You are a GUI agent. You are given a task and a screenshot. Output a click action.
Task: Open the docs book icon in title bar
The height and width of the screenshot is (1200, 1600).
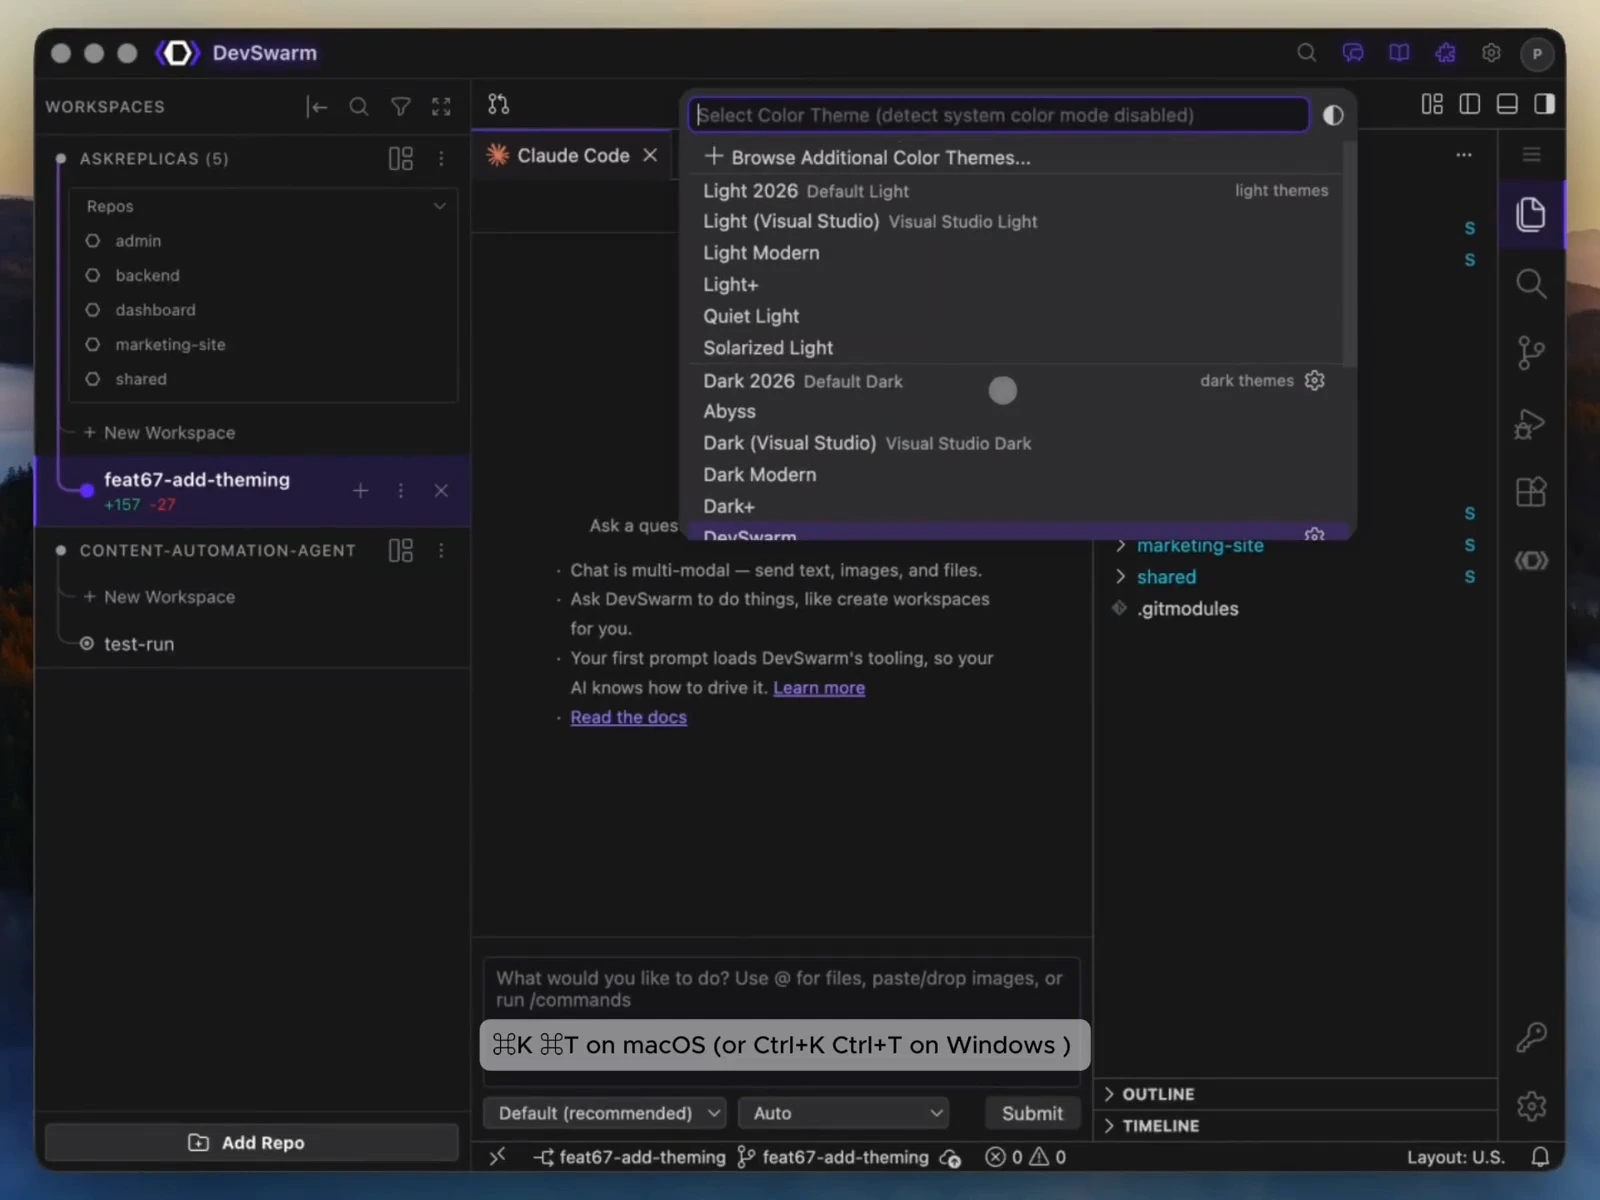1399,53
